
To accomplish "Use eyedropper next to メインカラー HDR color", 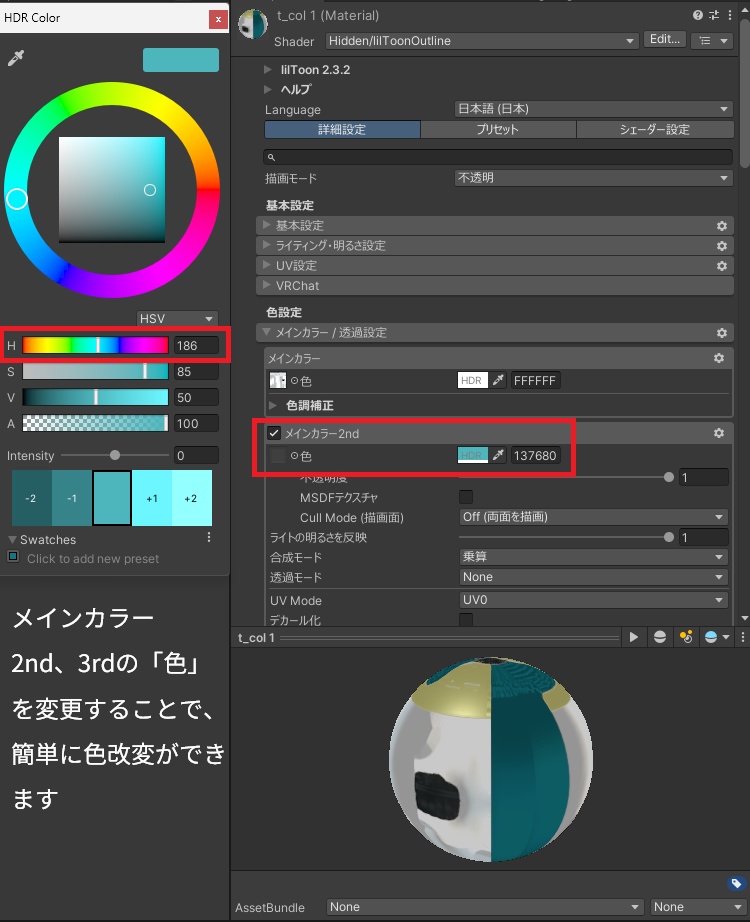I will 498,380.
